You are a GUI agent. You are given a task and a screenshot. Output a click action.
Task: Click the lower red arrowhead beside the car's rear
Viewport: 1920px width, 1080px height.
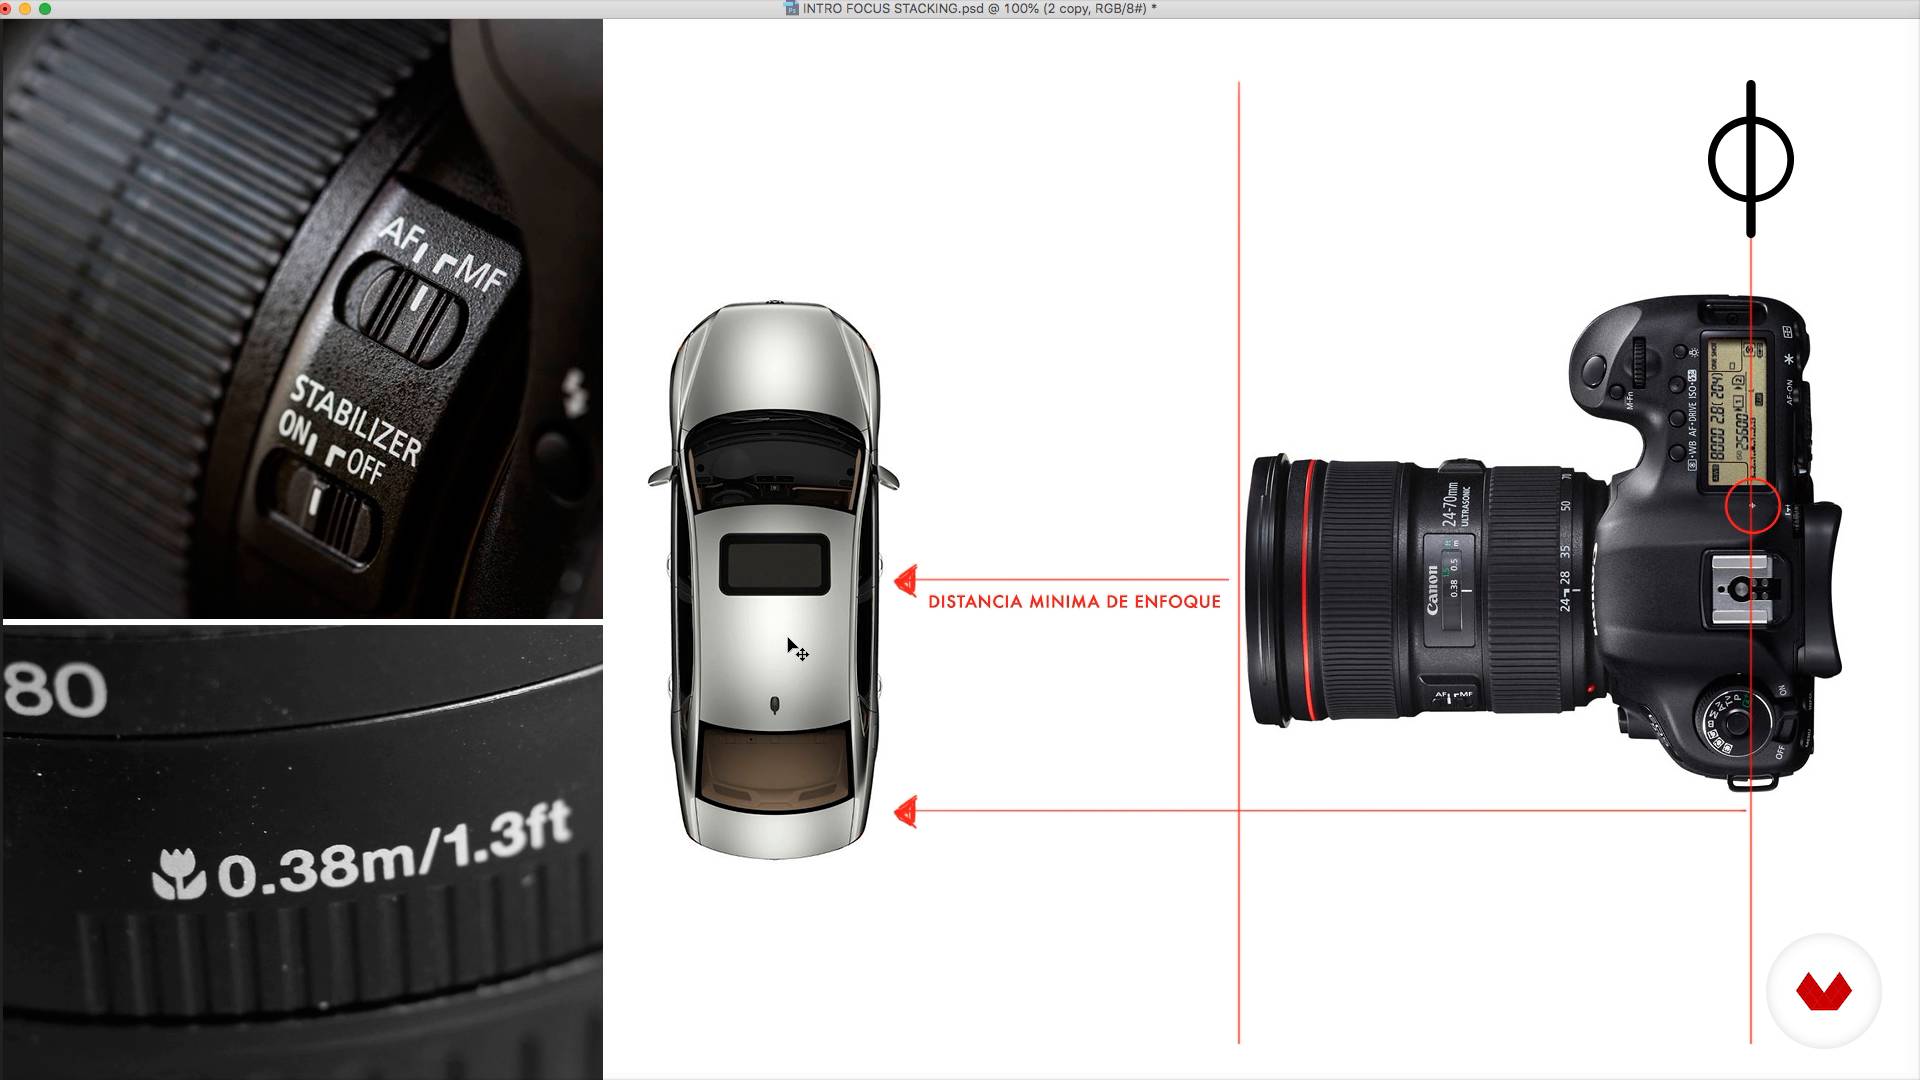[905, 812]
